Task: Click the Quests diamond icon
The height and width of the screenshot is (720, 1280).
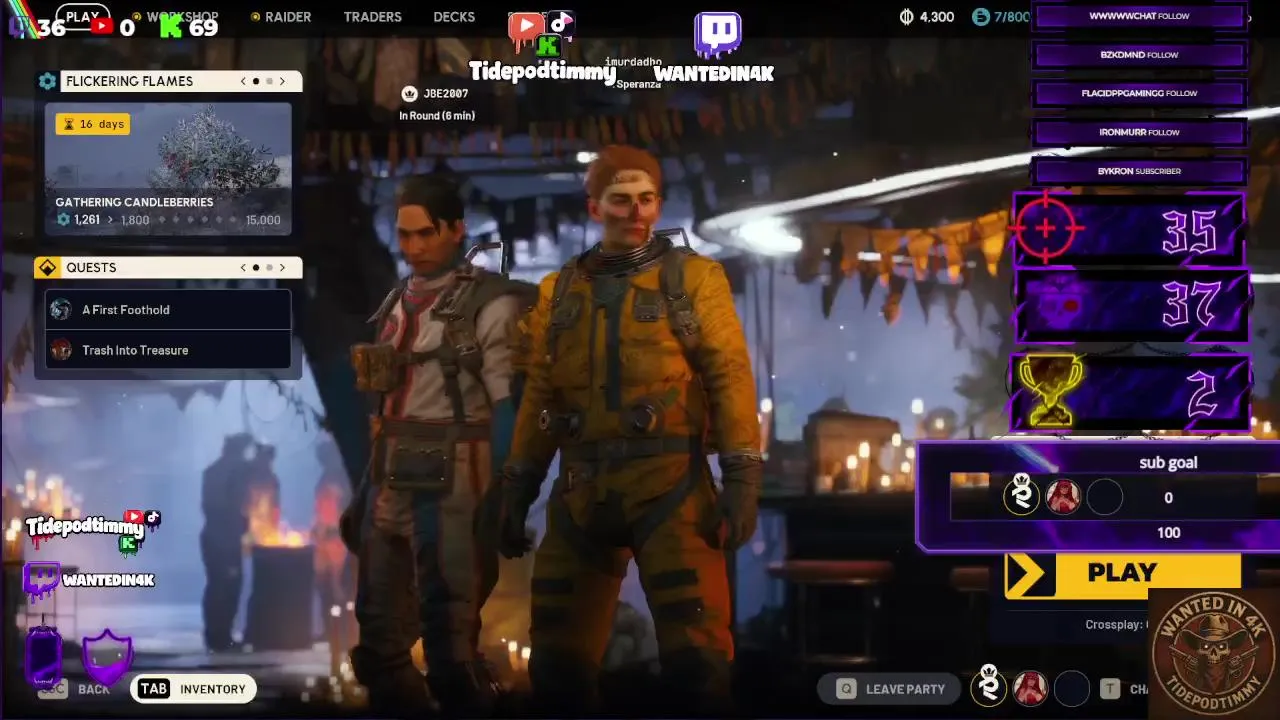Action: (x=47, y=268)
